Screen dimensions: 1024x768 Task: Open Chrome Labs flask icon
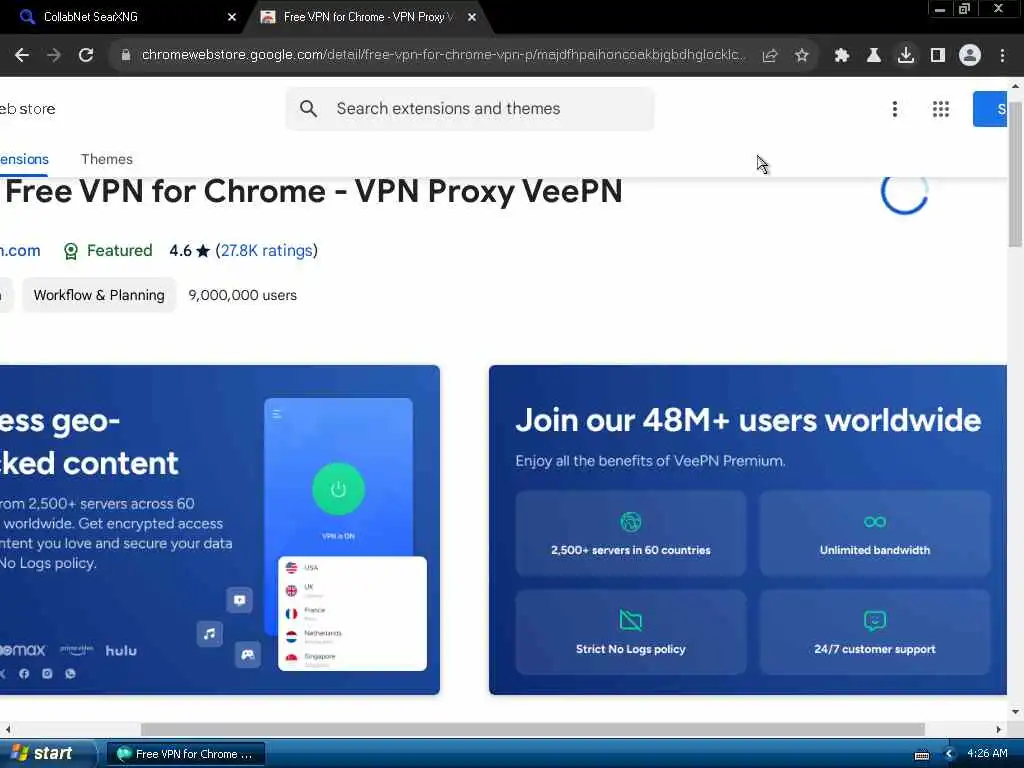[x=874, y=56]
